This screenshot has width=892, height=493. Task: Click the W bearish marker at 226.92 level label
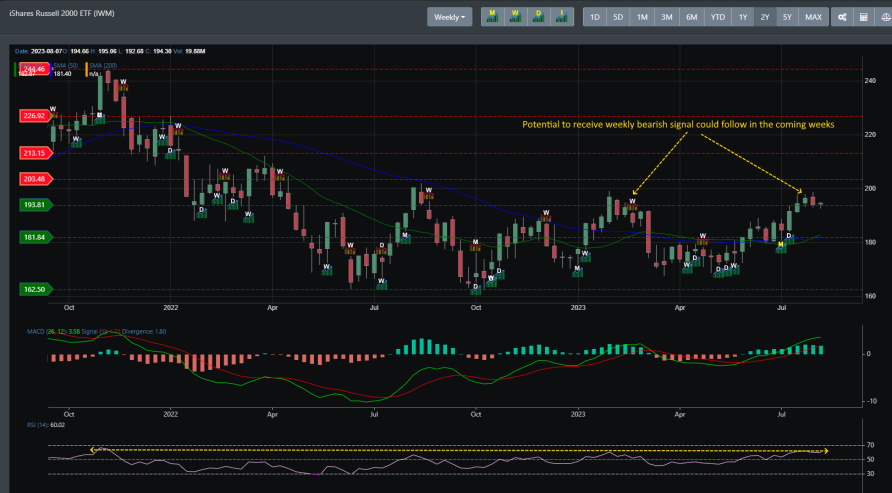53,112
